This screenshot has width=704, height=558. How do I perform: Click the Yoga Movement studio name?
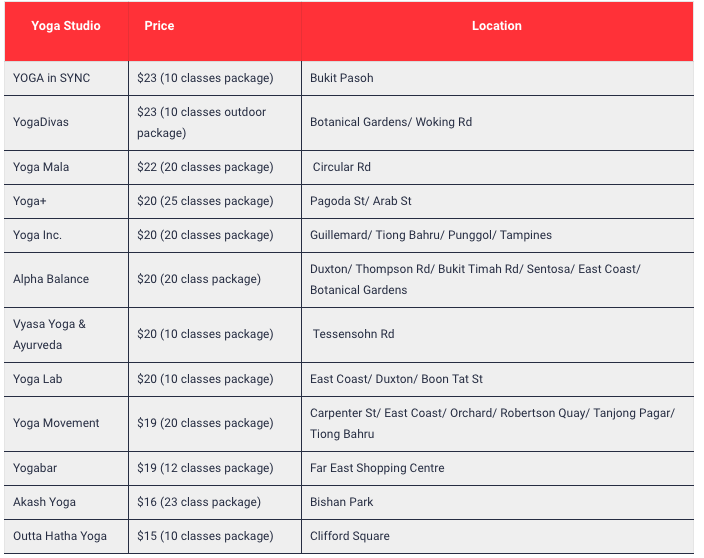[56, 423]
